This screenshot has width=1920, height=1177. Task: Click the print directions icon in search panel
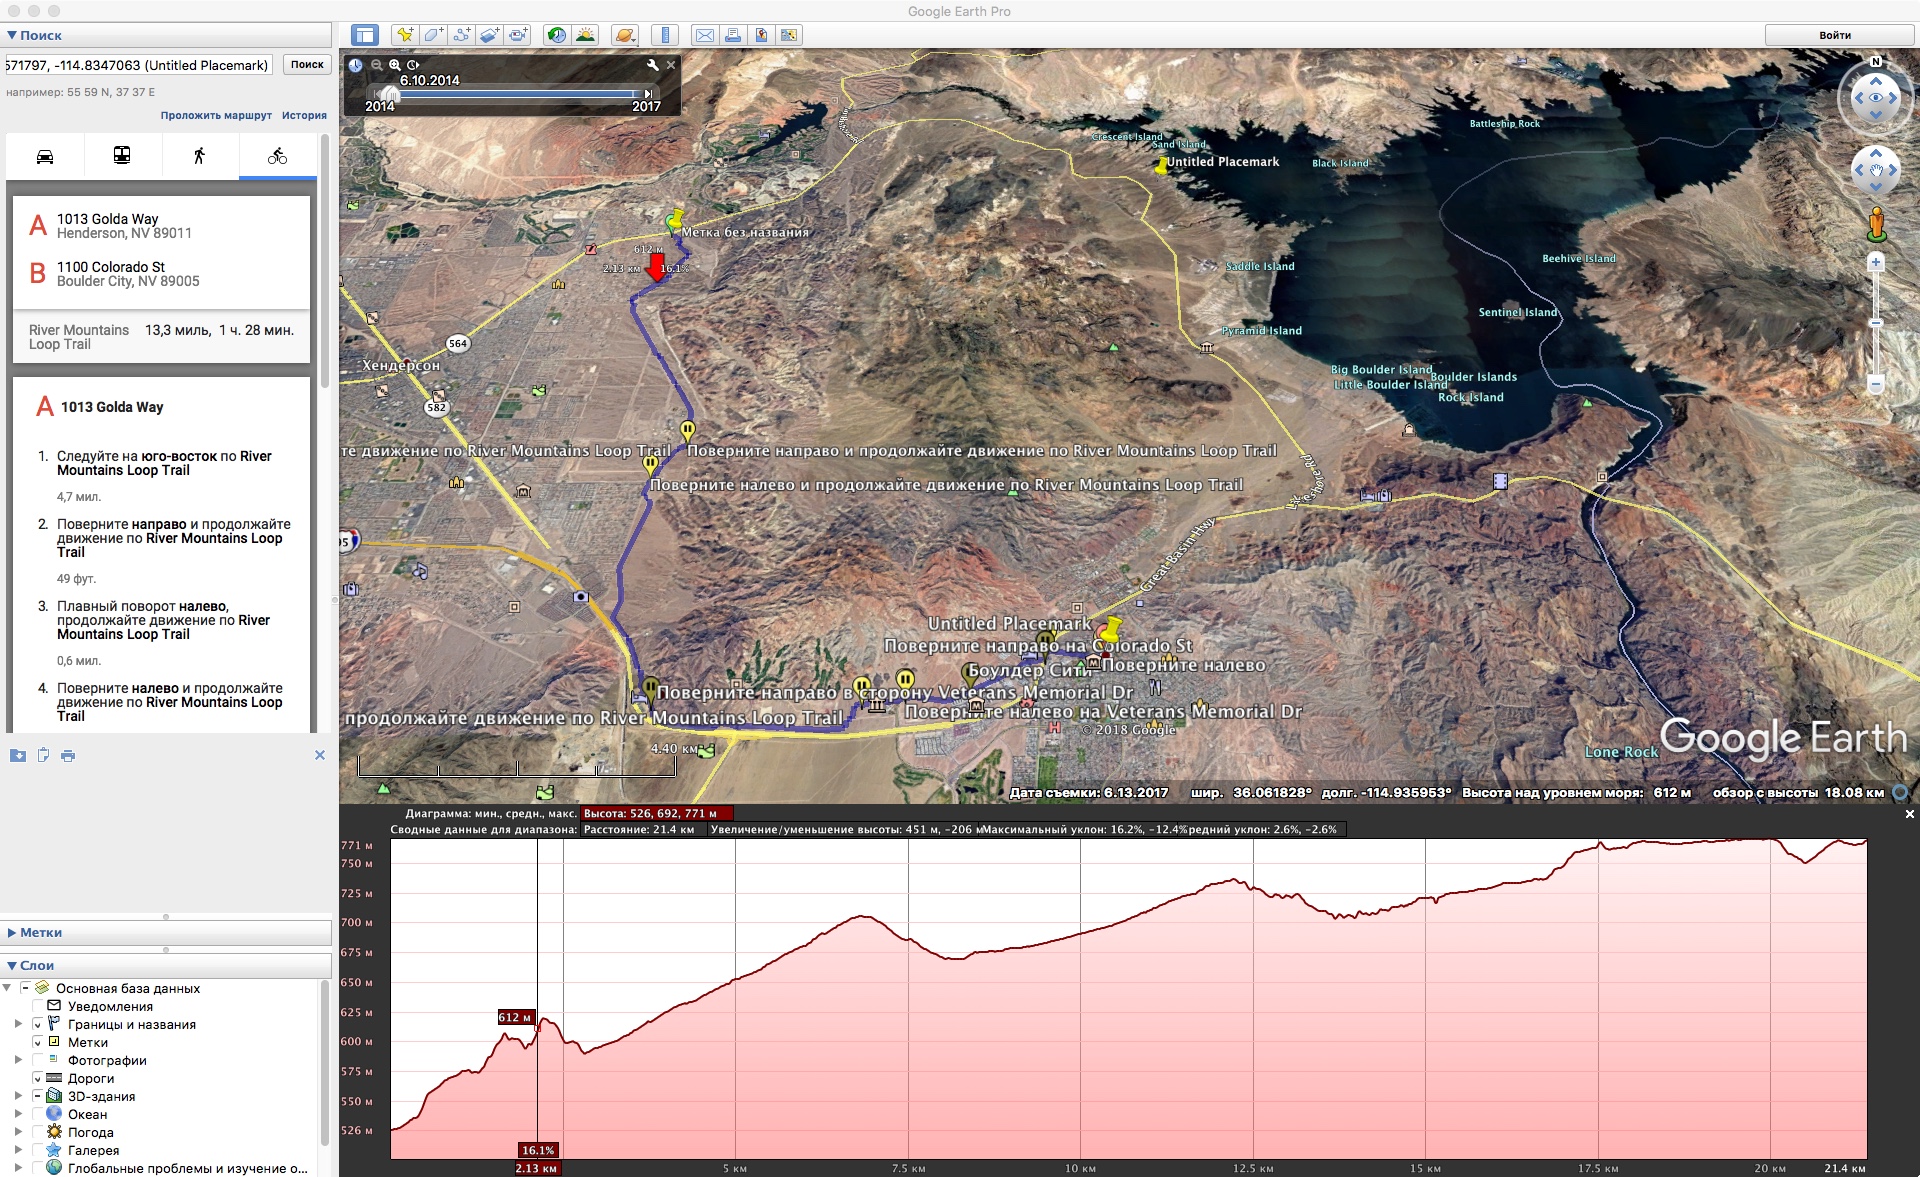[x=68, y=755]
